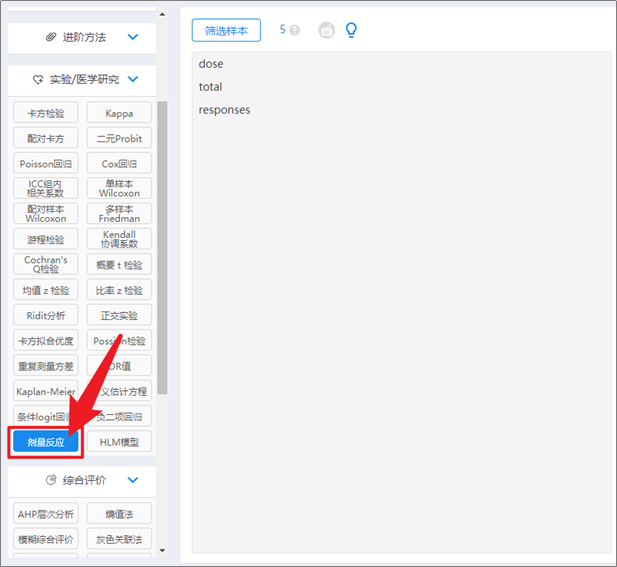Image resolution: width=617 pixels, height=567 pixels.
Task: Select the Poisson回归 method
Action: (x=46, y=163)
